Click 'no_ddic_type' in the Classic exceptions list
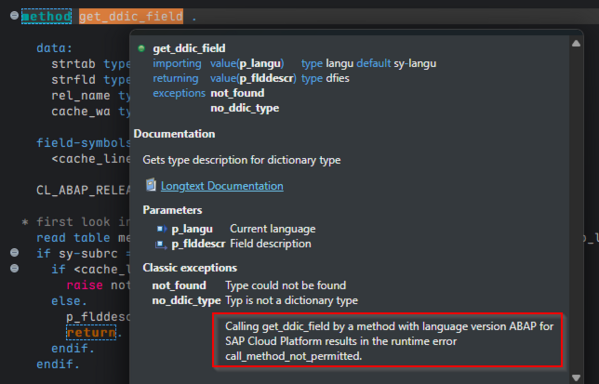The width and height of the screenshot is (599, 384). click(186, 301)
